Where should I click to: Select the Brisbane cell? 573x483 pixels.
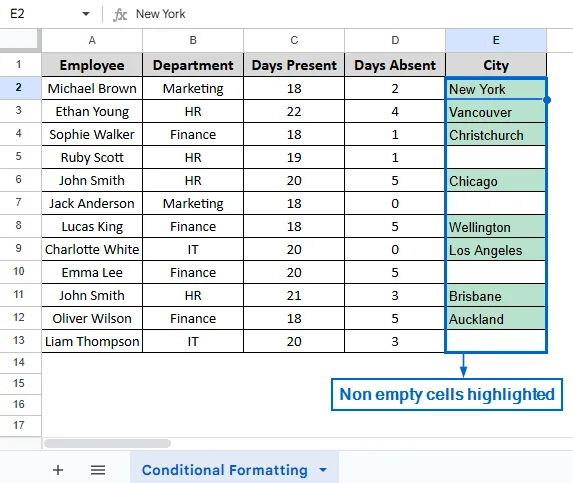pos(496,295)
